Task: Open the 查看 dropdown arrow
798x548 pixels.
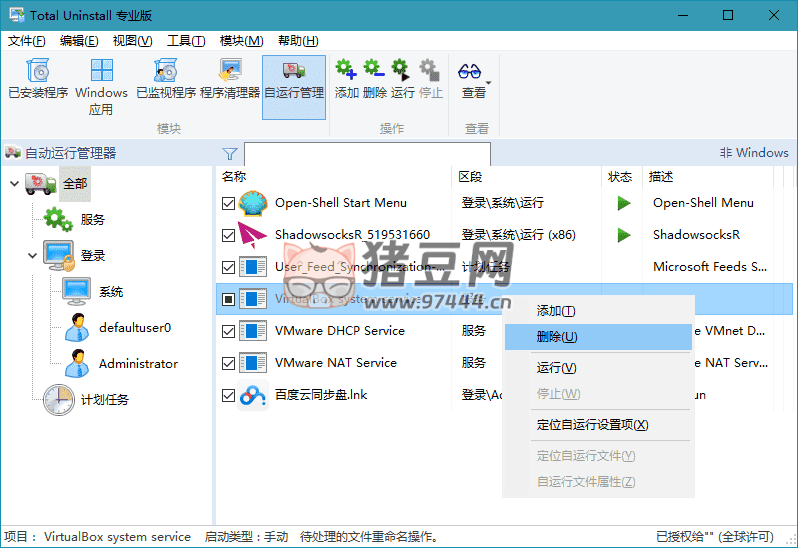Action: 489,83
